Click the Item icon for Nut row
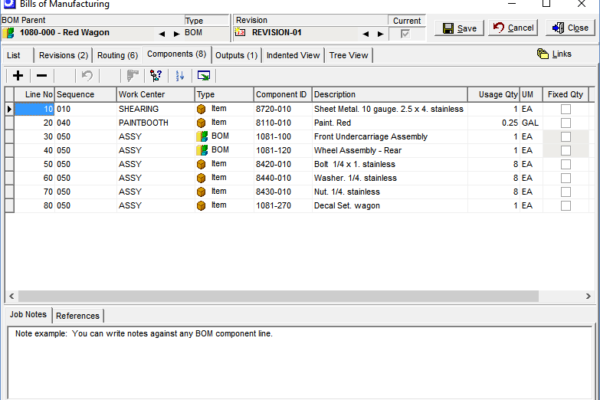This screenshot has height=400, width=600. 201,192
